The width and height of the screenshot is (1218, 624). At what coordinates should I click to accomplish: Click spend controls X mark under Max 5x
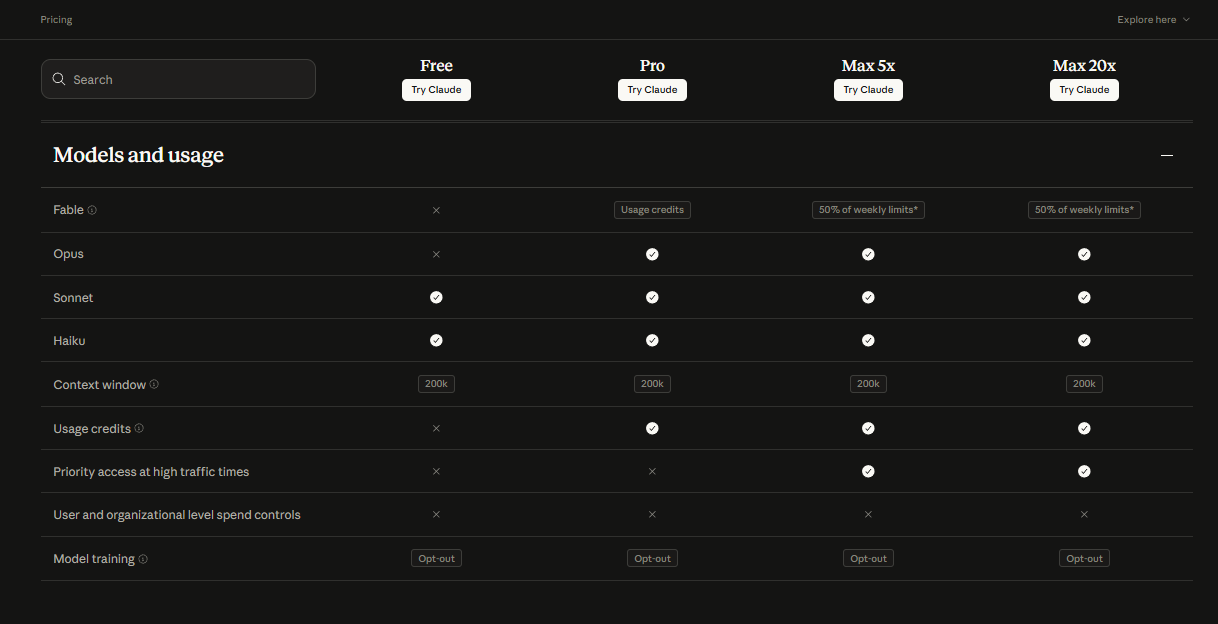click(x=868, y=514)
